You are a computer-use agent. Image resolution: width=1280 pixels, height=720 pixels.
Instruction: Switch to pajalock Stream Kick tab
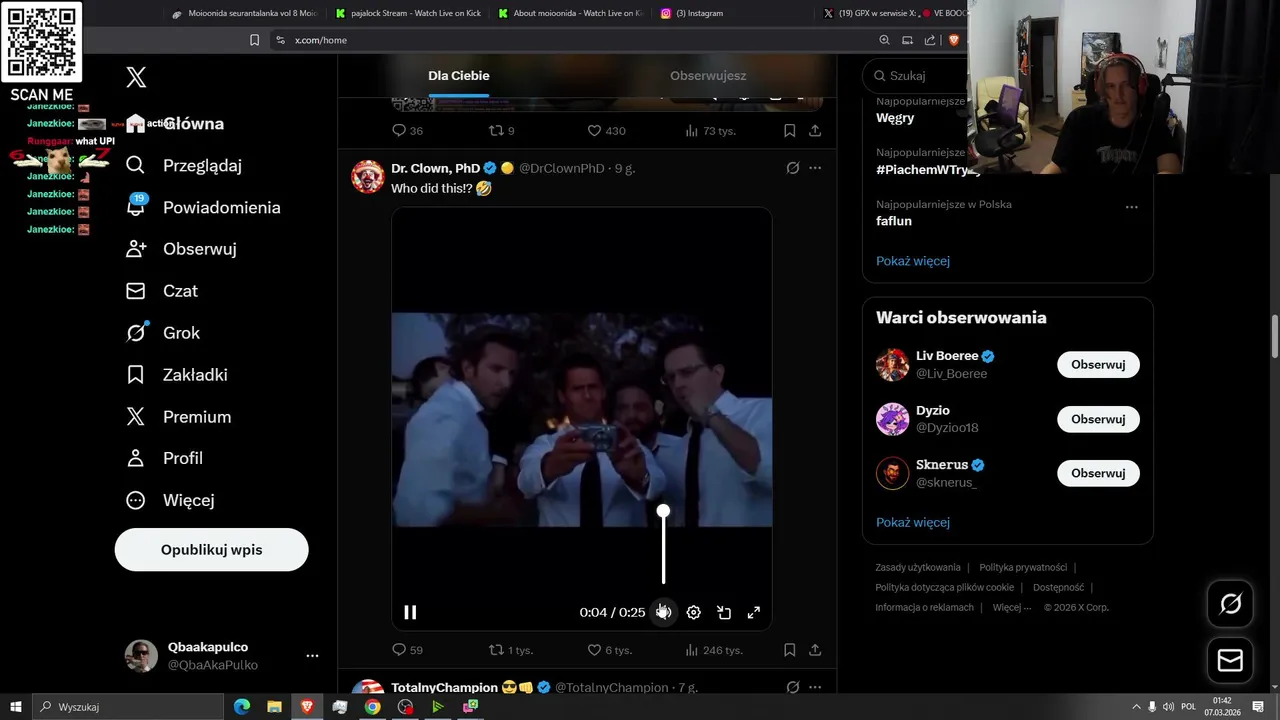[409, 13]
